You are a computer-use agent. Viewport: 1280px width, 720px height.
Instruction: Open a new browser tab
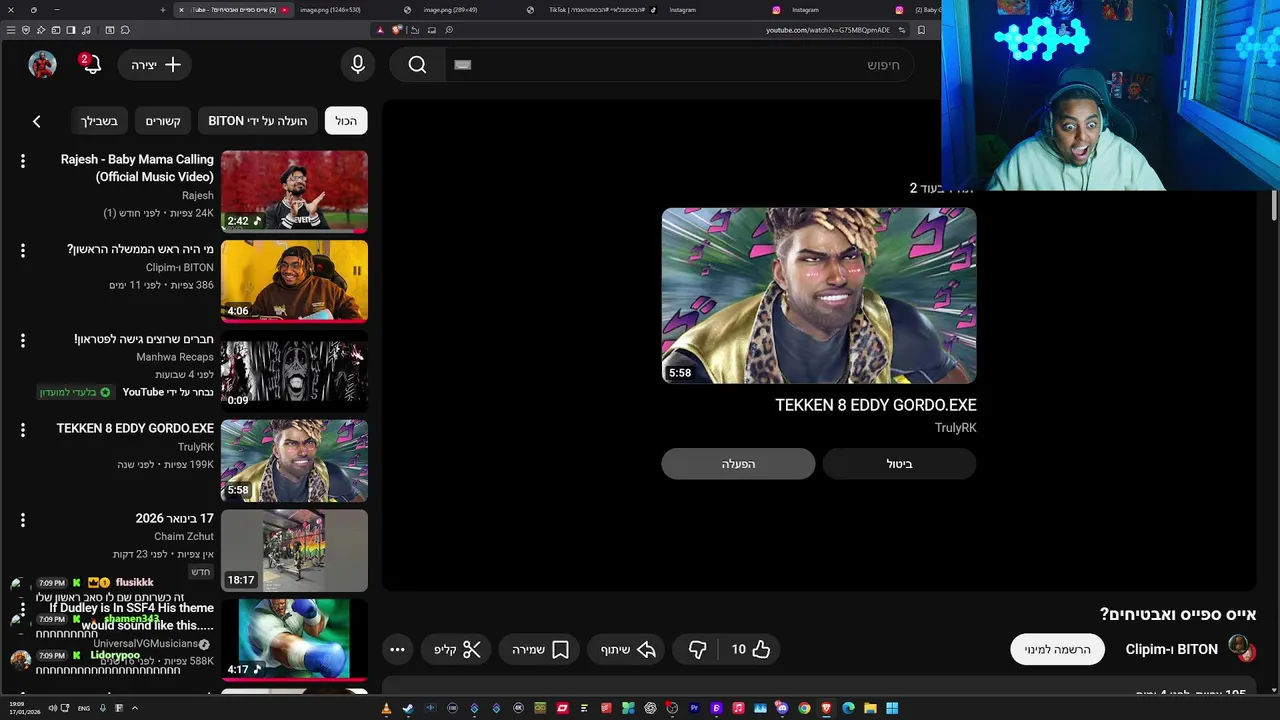click(x=163, y=10)
